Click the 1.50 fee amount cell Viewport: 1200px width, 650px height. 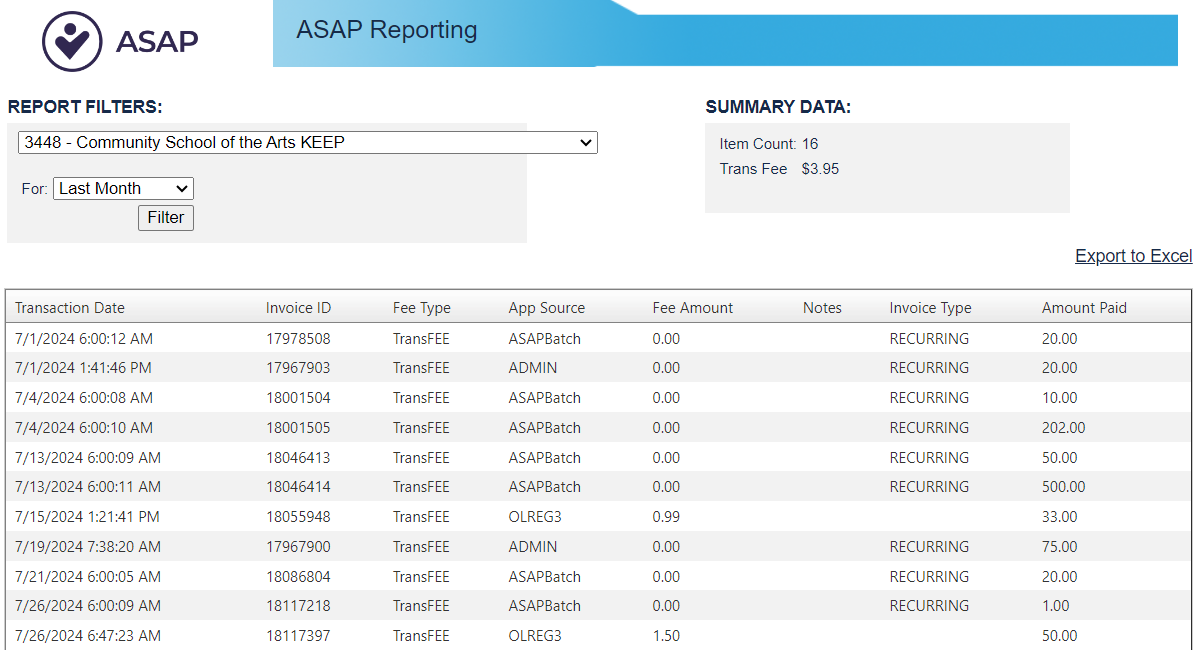point(667,636)
